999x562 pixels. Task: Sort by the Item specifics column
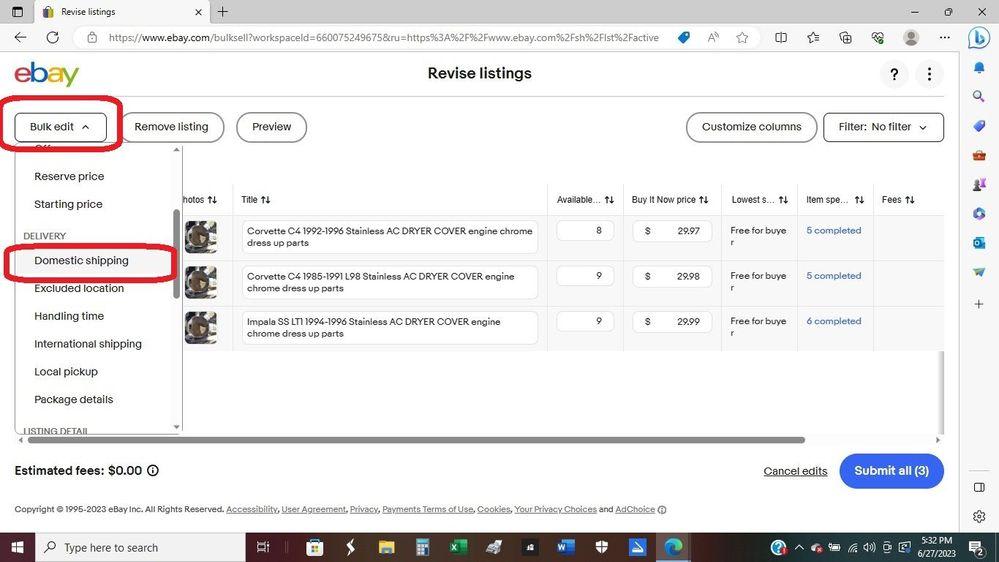(x=859, y=200)
